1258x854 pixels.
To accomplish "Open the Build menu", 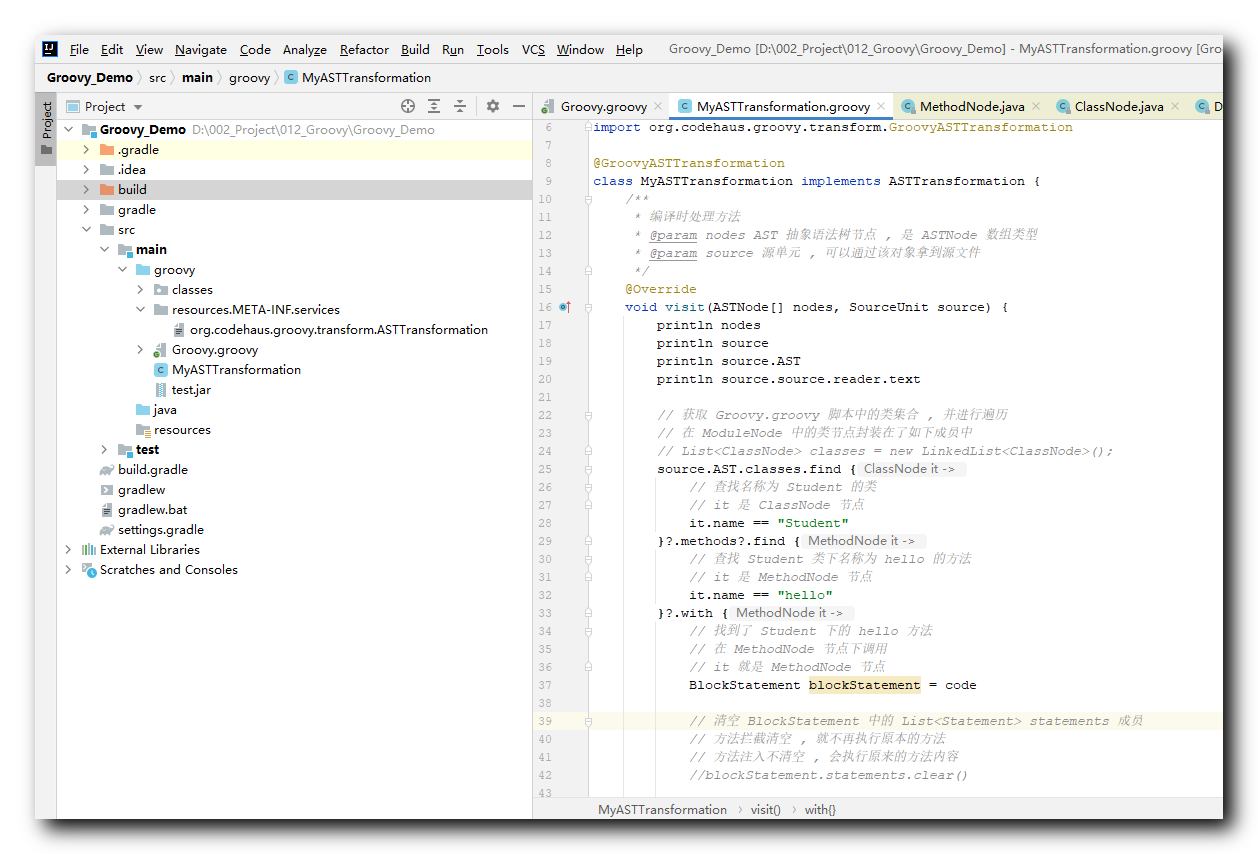I will [x=415, y=49].
